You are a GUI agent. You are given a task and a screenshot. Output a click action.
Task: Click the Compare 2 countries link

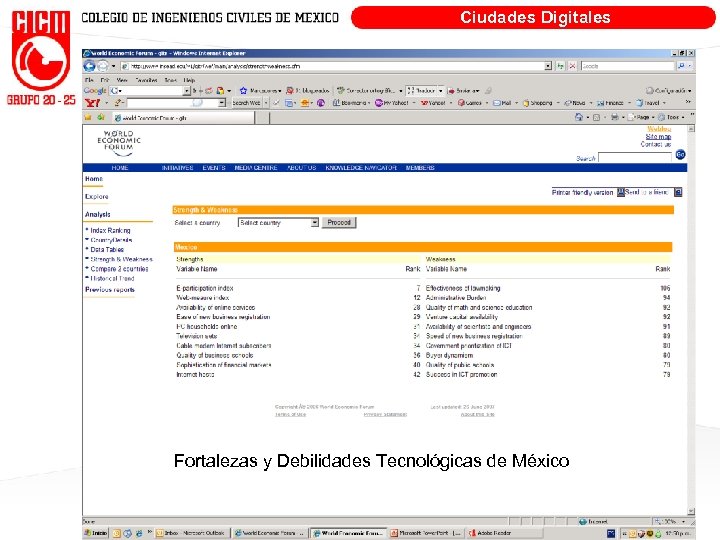(119, 269)
